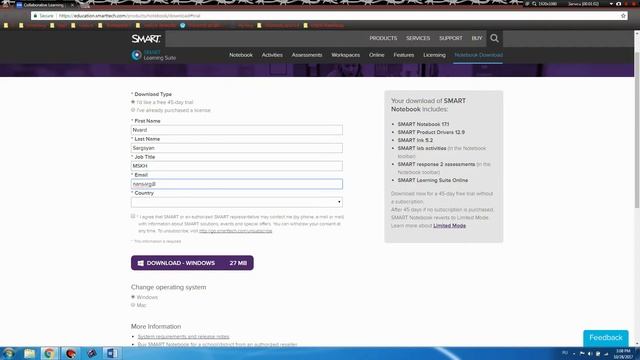Select I've already purchased a license
The height and width of the screenshot is (360, 640).
click(x=133, y=110)
